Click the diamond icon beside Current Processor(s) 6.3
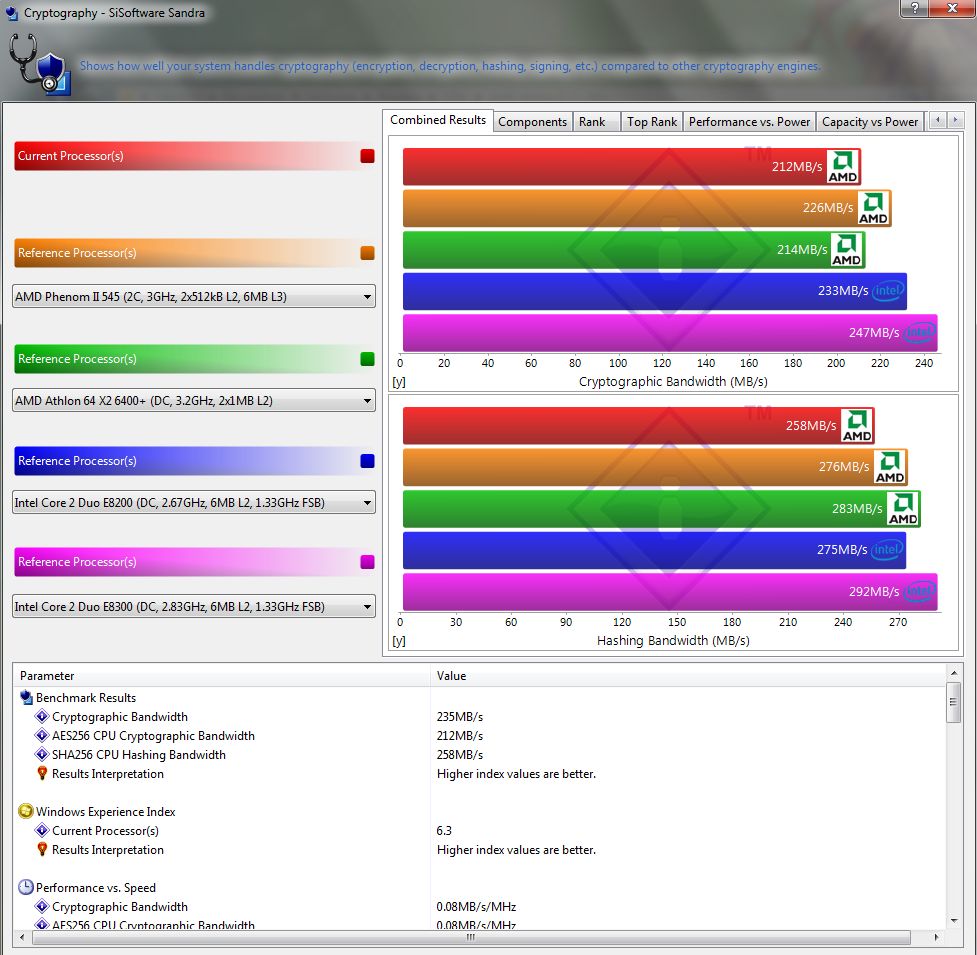This screenshot has width=977, height=955. 42,830
